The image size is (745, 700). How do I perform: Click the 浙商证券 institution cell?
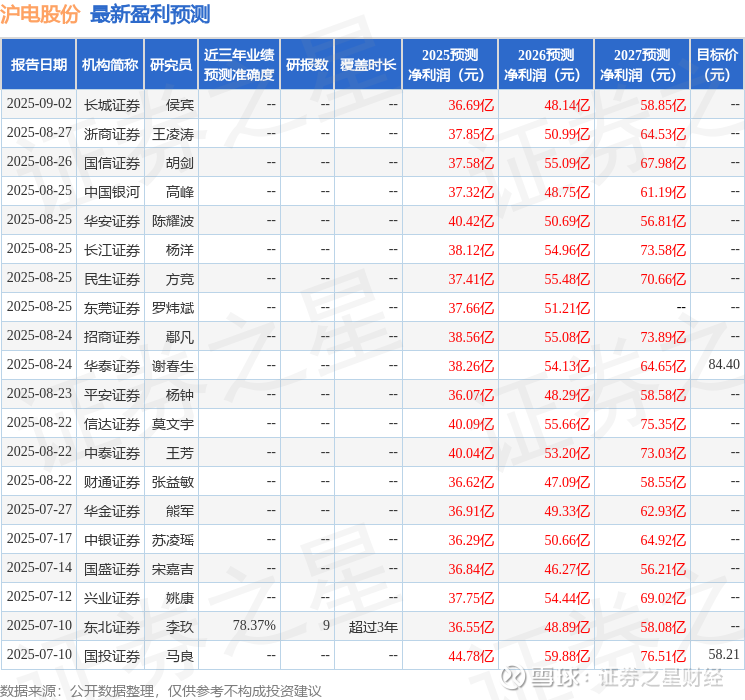click(112, 134)
